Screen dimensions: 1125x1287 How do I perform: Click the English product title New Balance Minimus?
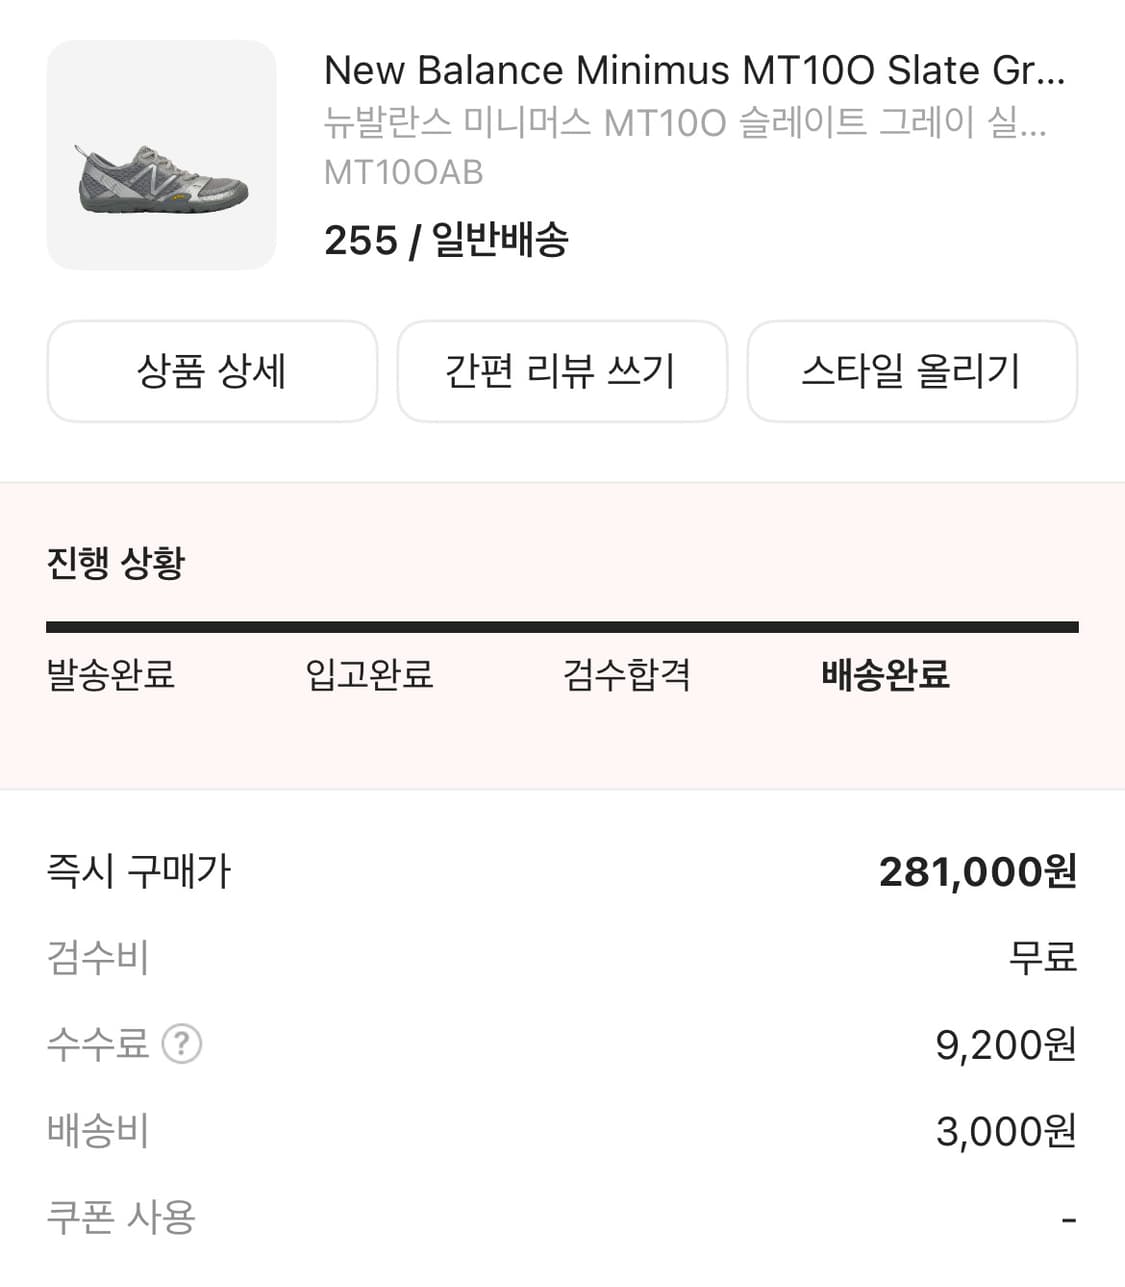point(694,70)
